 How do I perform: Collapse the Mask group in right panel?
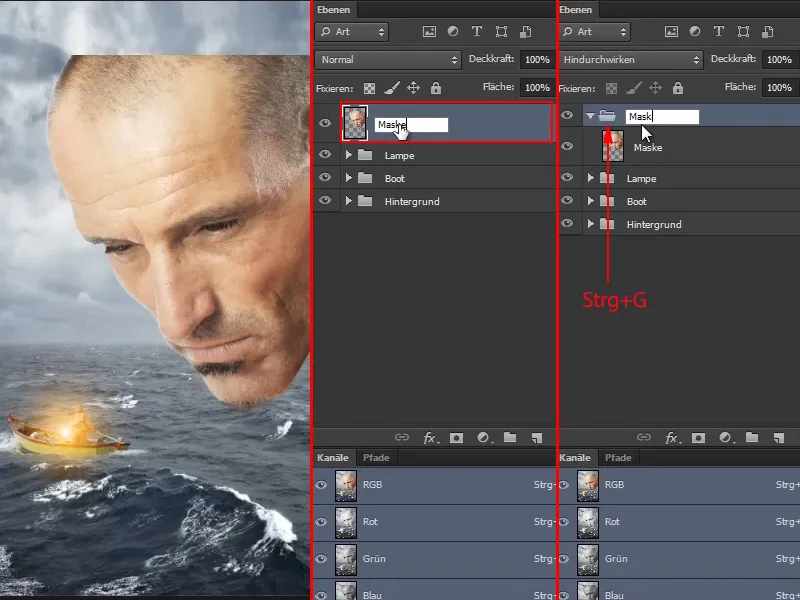click(590, 116)
